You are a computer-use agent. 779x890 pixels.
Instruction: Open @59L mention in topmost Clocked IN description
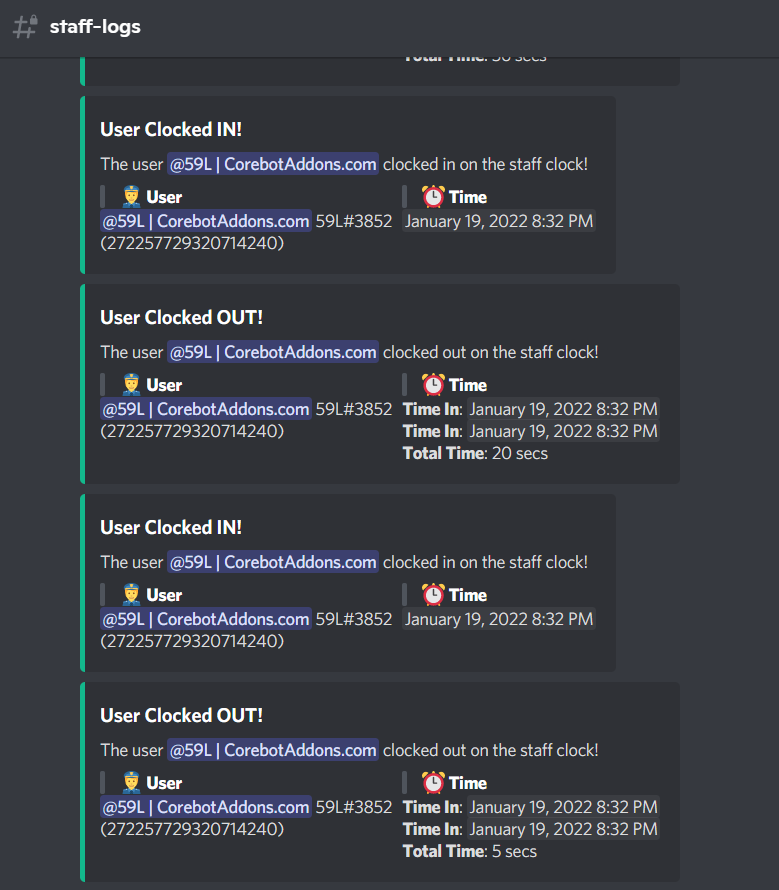point(272,164)
